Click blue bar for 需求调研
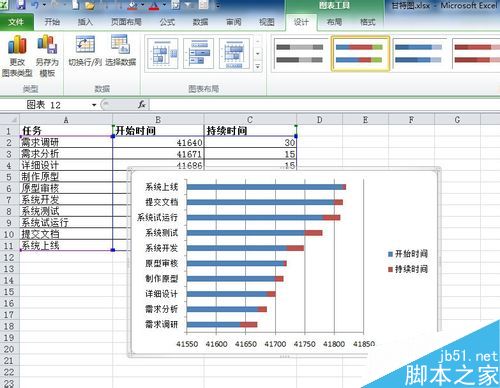 click(214, 324)
